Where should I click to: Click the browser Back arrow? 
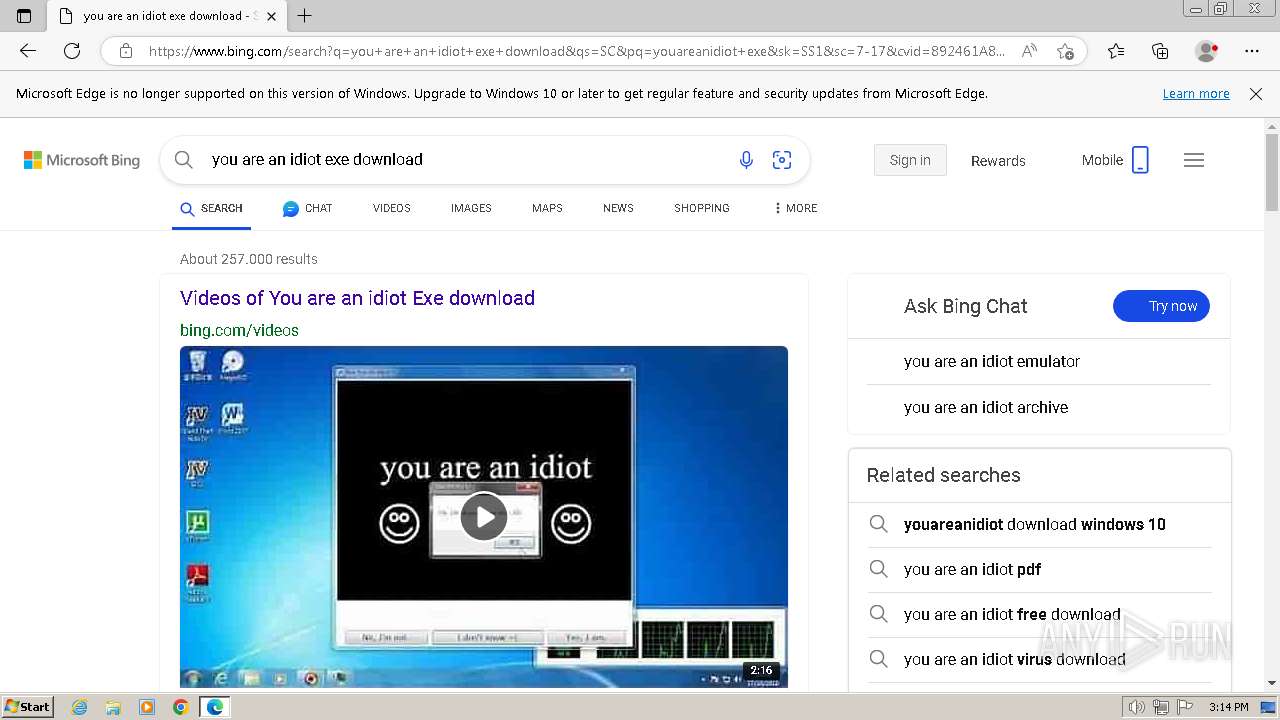[x=28, y=51]
